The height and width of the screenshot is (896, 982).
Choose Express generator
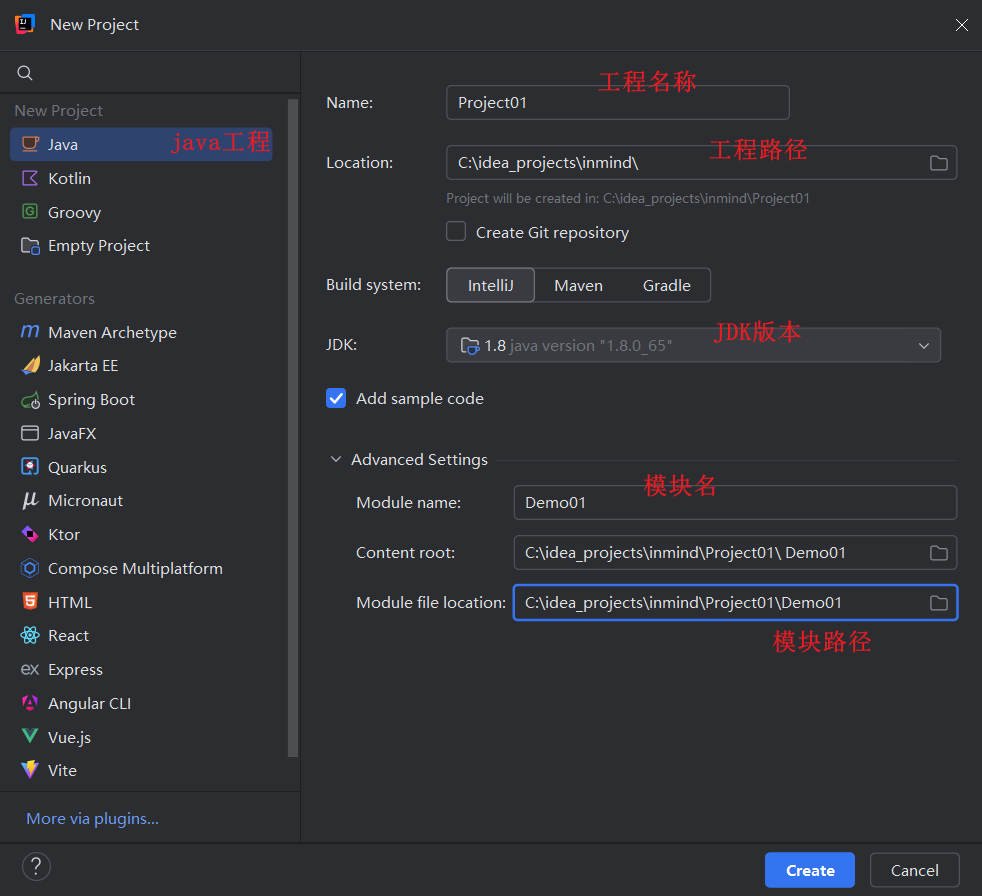[x=142, y=669]
